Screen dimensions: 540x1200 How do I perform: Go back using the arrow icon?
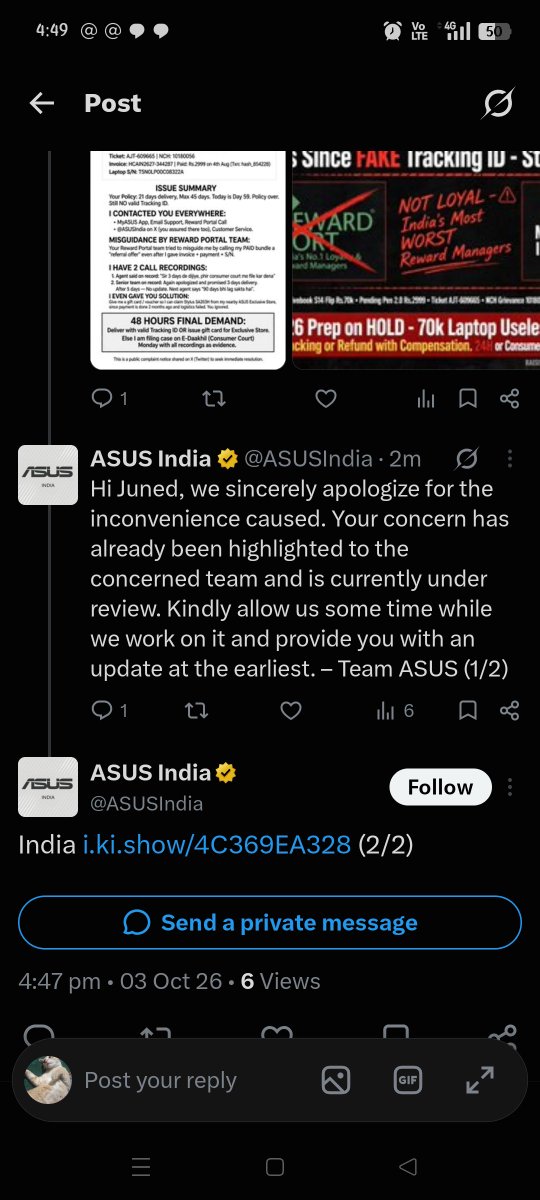[x=41, y=103]
